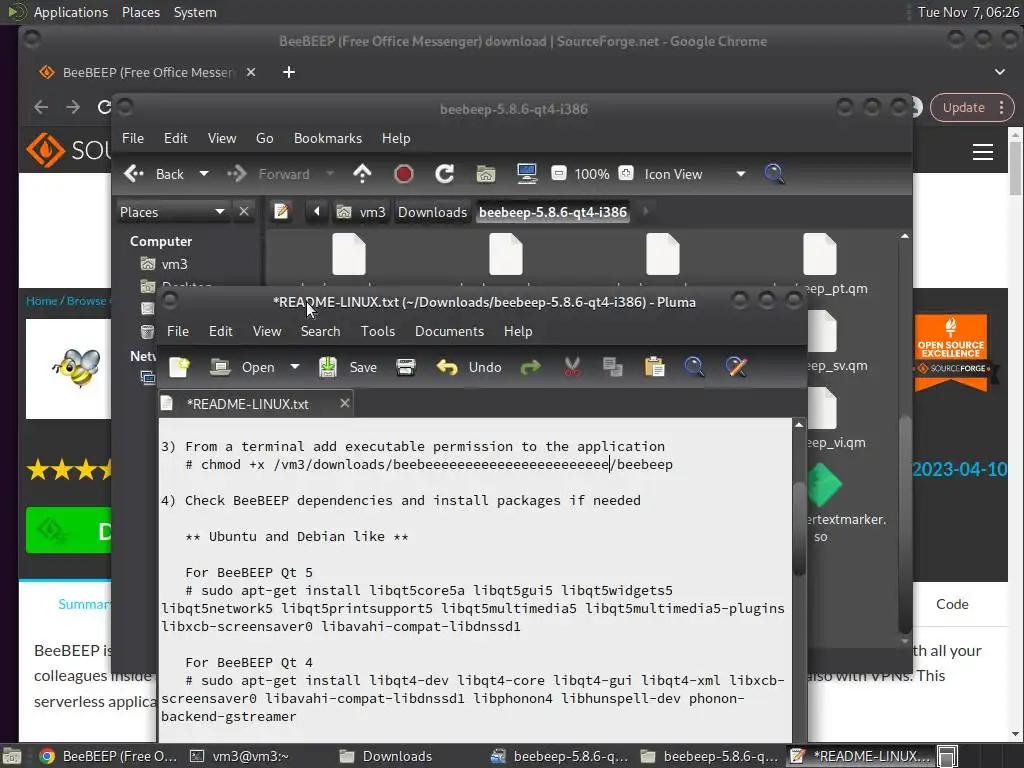The image size is (1024, 768).
Task: Close the README-LINUX.txt tab
Action: point(345,404)
